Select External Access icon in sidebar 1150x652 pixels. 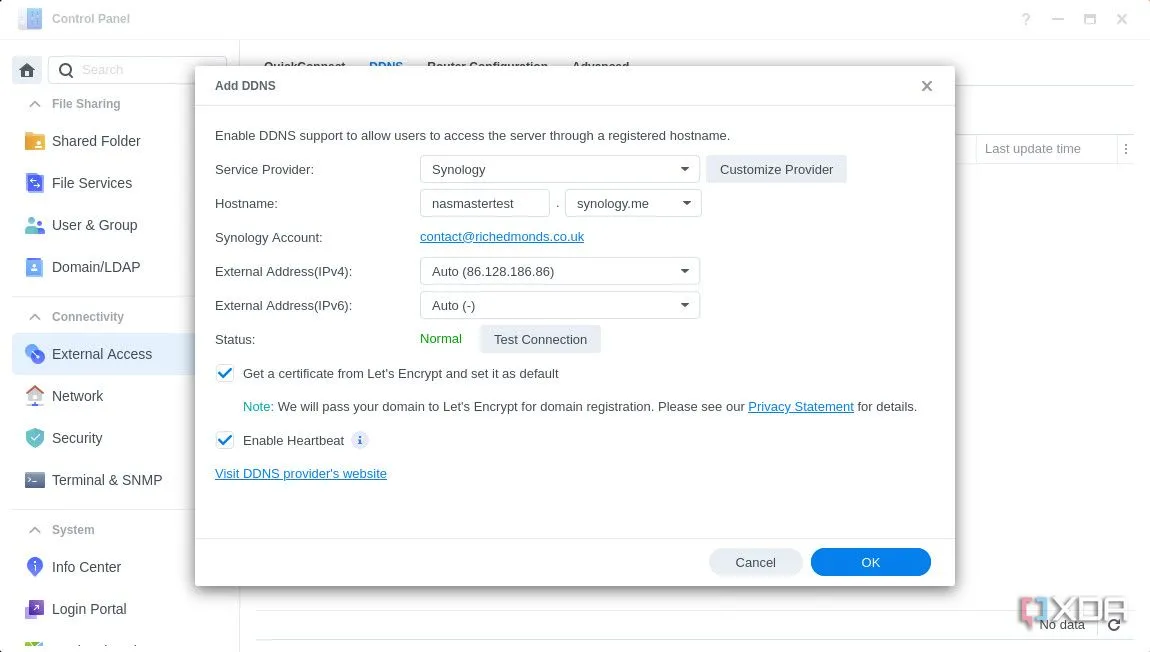tap(34, 354)
